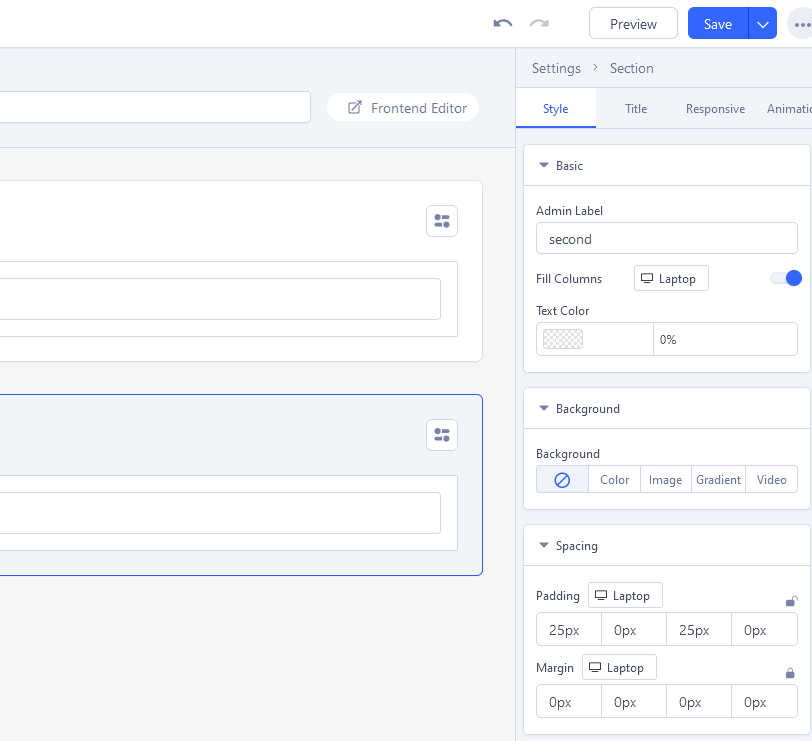Collapse the Spacing settings group

coord(544,546)
